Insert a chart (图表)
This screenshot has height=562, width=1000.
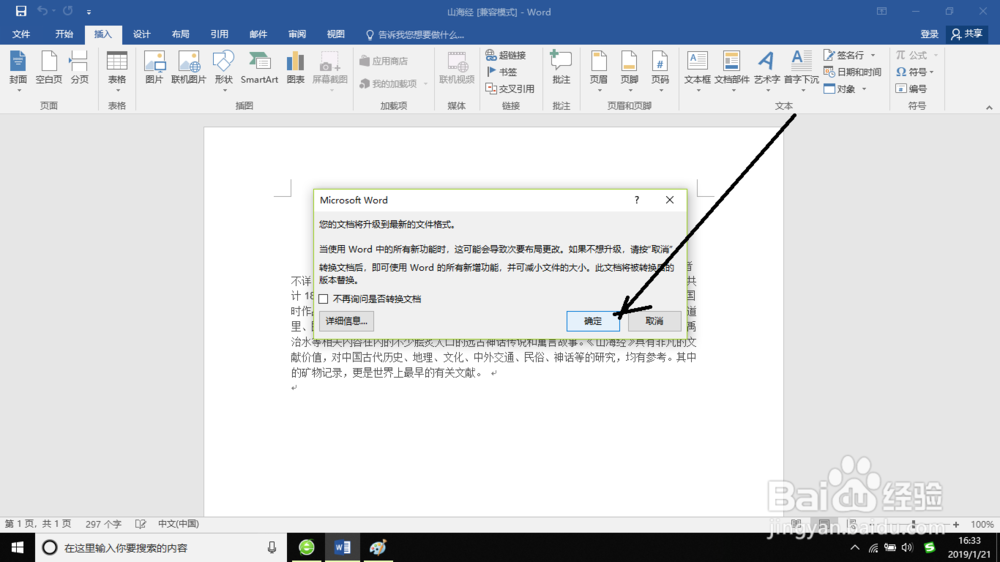[x=295, y=68]
